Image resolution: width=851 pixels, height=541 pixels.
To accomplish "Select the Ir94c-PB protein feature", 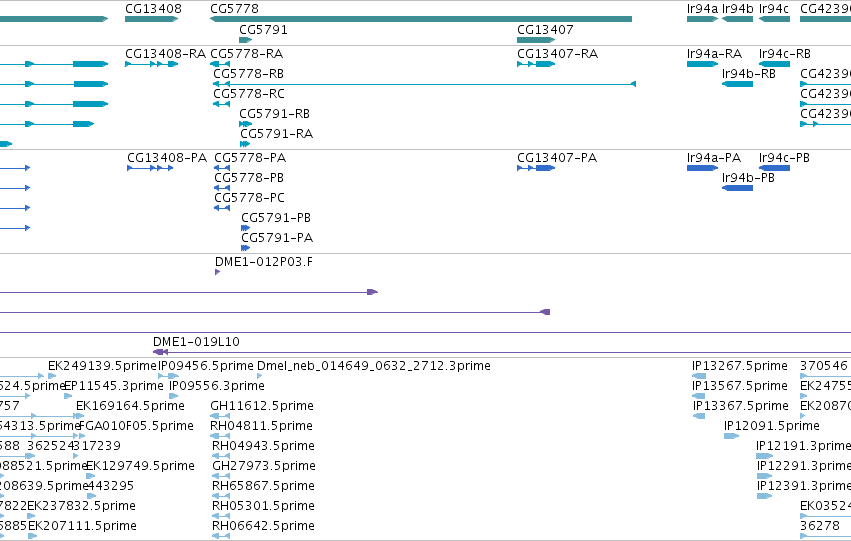I will click(x=774, y=168).
